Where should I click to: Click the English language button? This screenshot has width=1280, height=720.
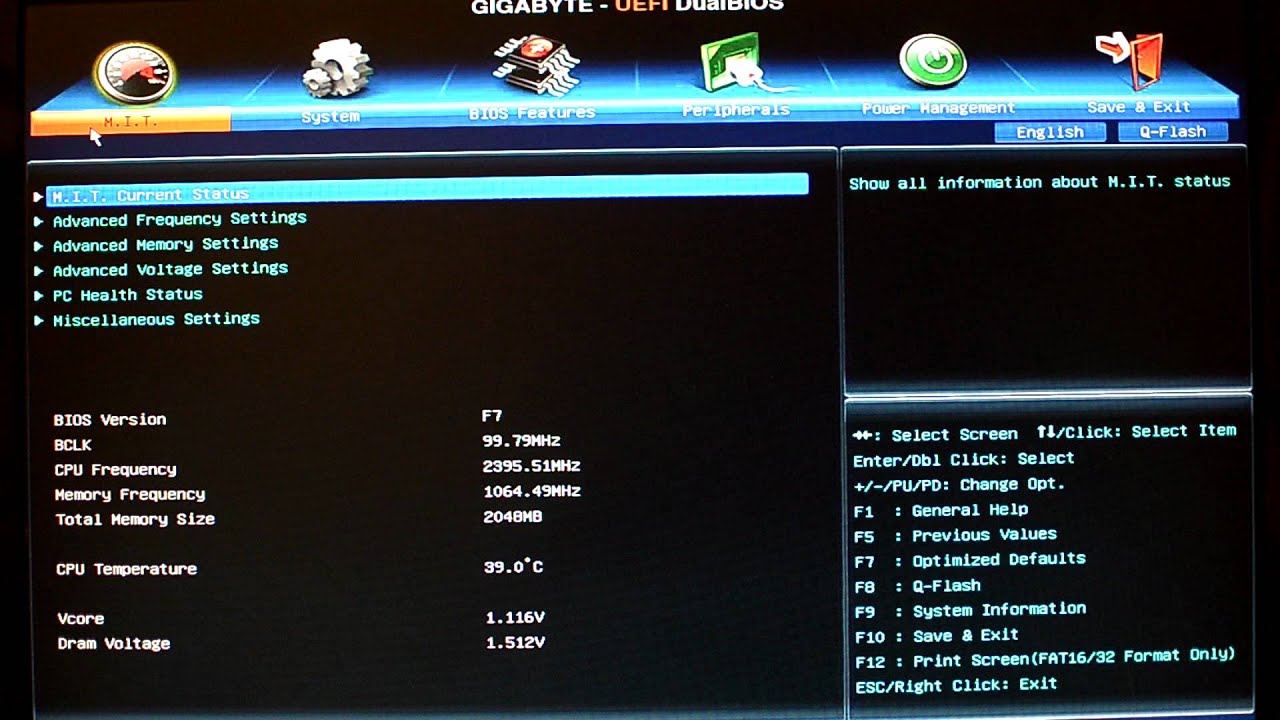[1050, 132]
